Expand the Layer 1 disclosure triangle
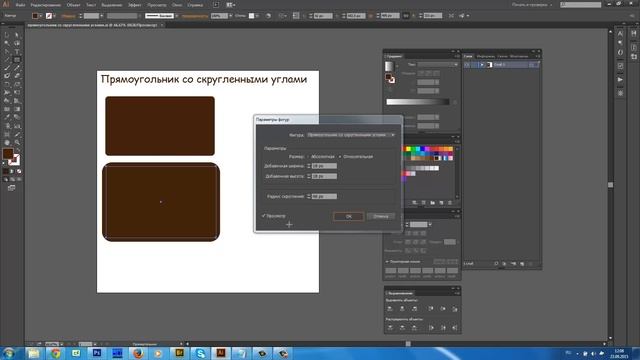Screen dimensions: 640x360 482,64
